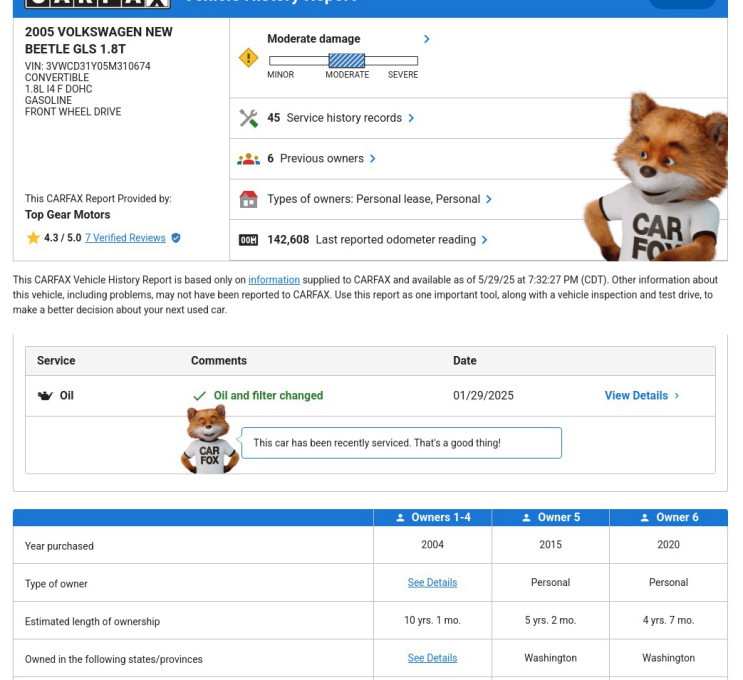Click the service history wrench icon

pos(248,118)
